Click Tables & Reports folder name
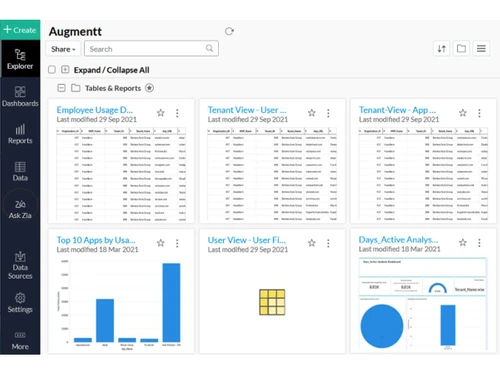 click(113, 88)
